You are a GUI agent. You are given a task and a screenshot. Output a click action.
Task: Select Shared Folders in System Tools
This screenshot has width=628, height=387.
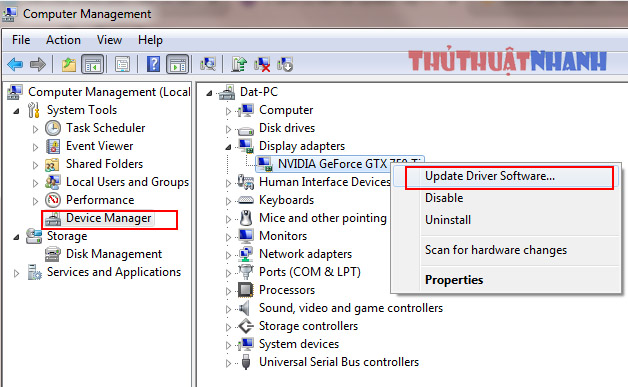105,164
